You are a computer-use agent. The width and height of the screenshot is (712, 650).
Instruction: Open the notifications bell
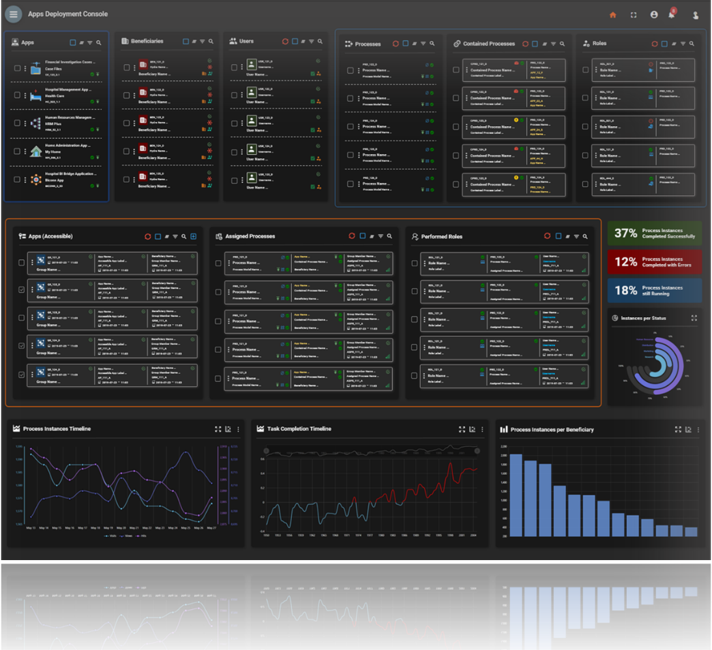pos(672,15)
